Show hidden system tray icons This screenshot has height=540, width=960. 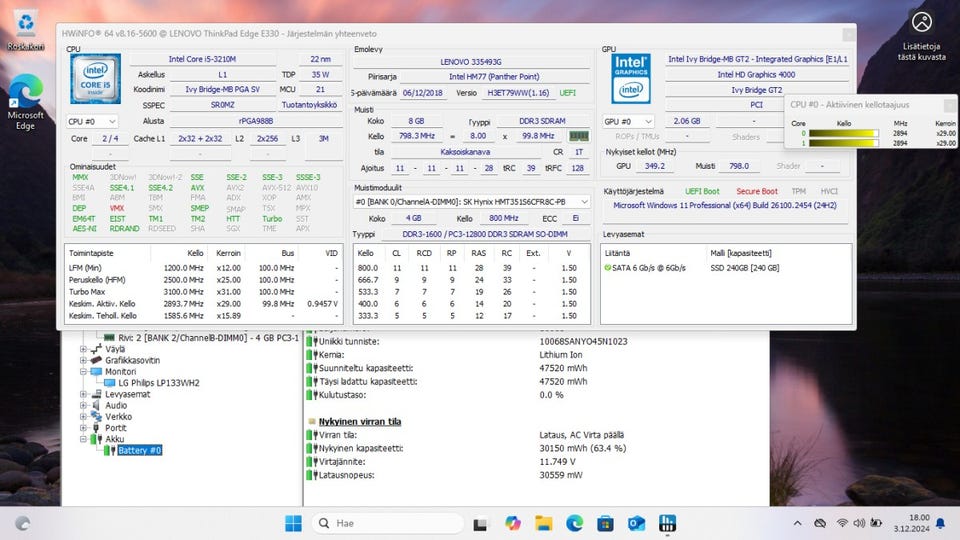tap(796, 523)
